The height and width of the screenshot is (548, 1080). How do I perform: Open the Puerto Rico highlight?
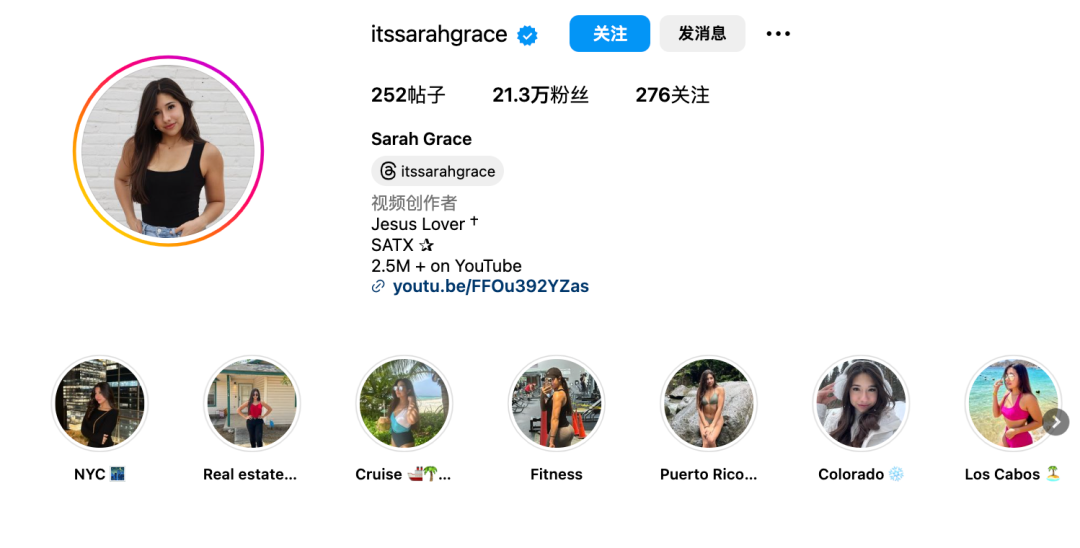[x=709, y=403]
